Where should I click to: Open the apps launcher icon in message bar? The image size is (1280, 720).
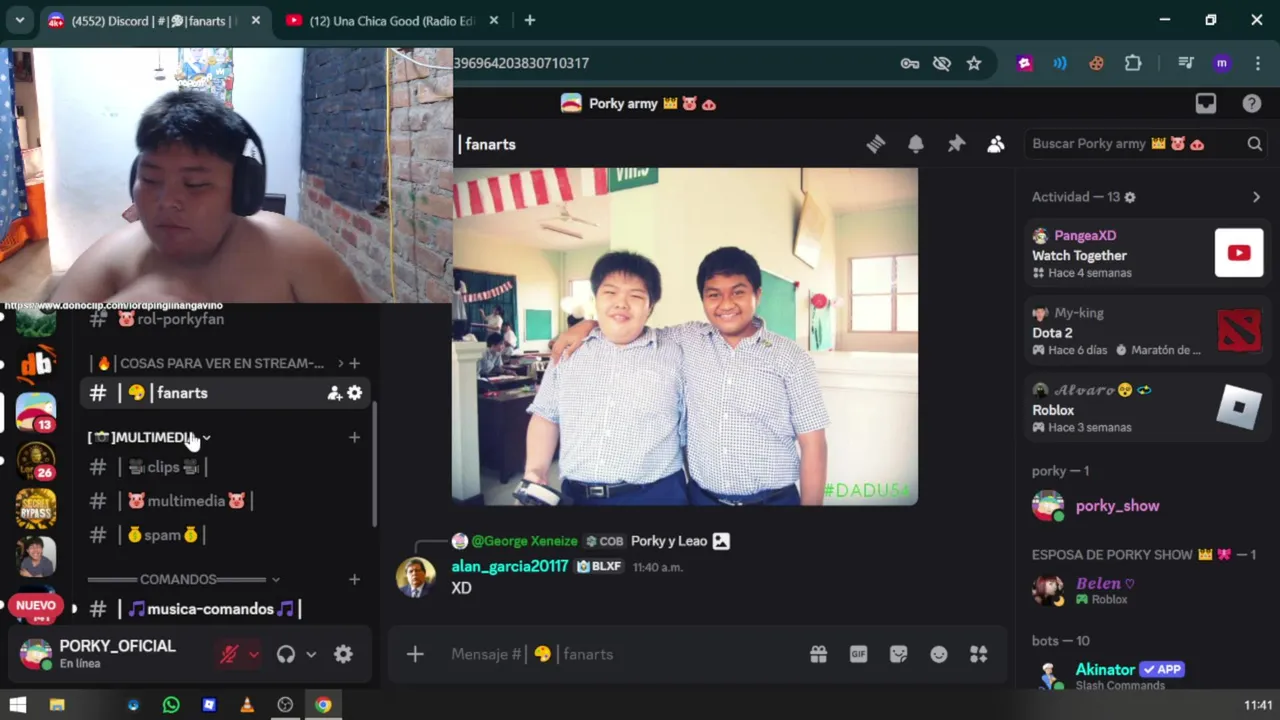tap(978, 654)
